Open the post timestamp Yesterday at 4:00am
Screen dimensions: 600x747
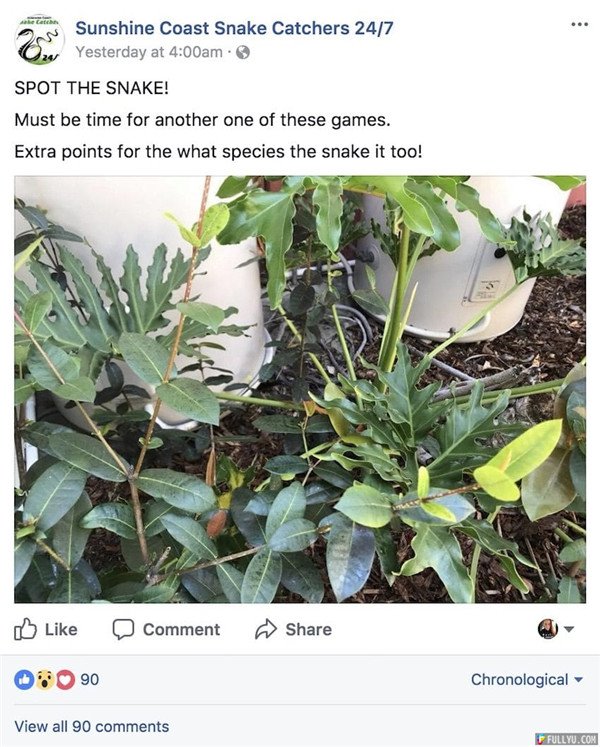[149, 52]
